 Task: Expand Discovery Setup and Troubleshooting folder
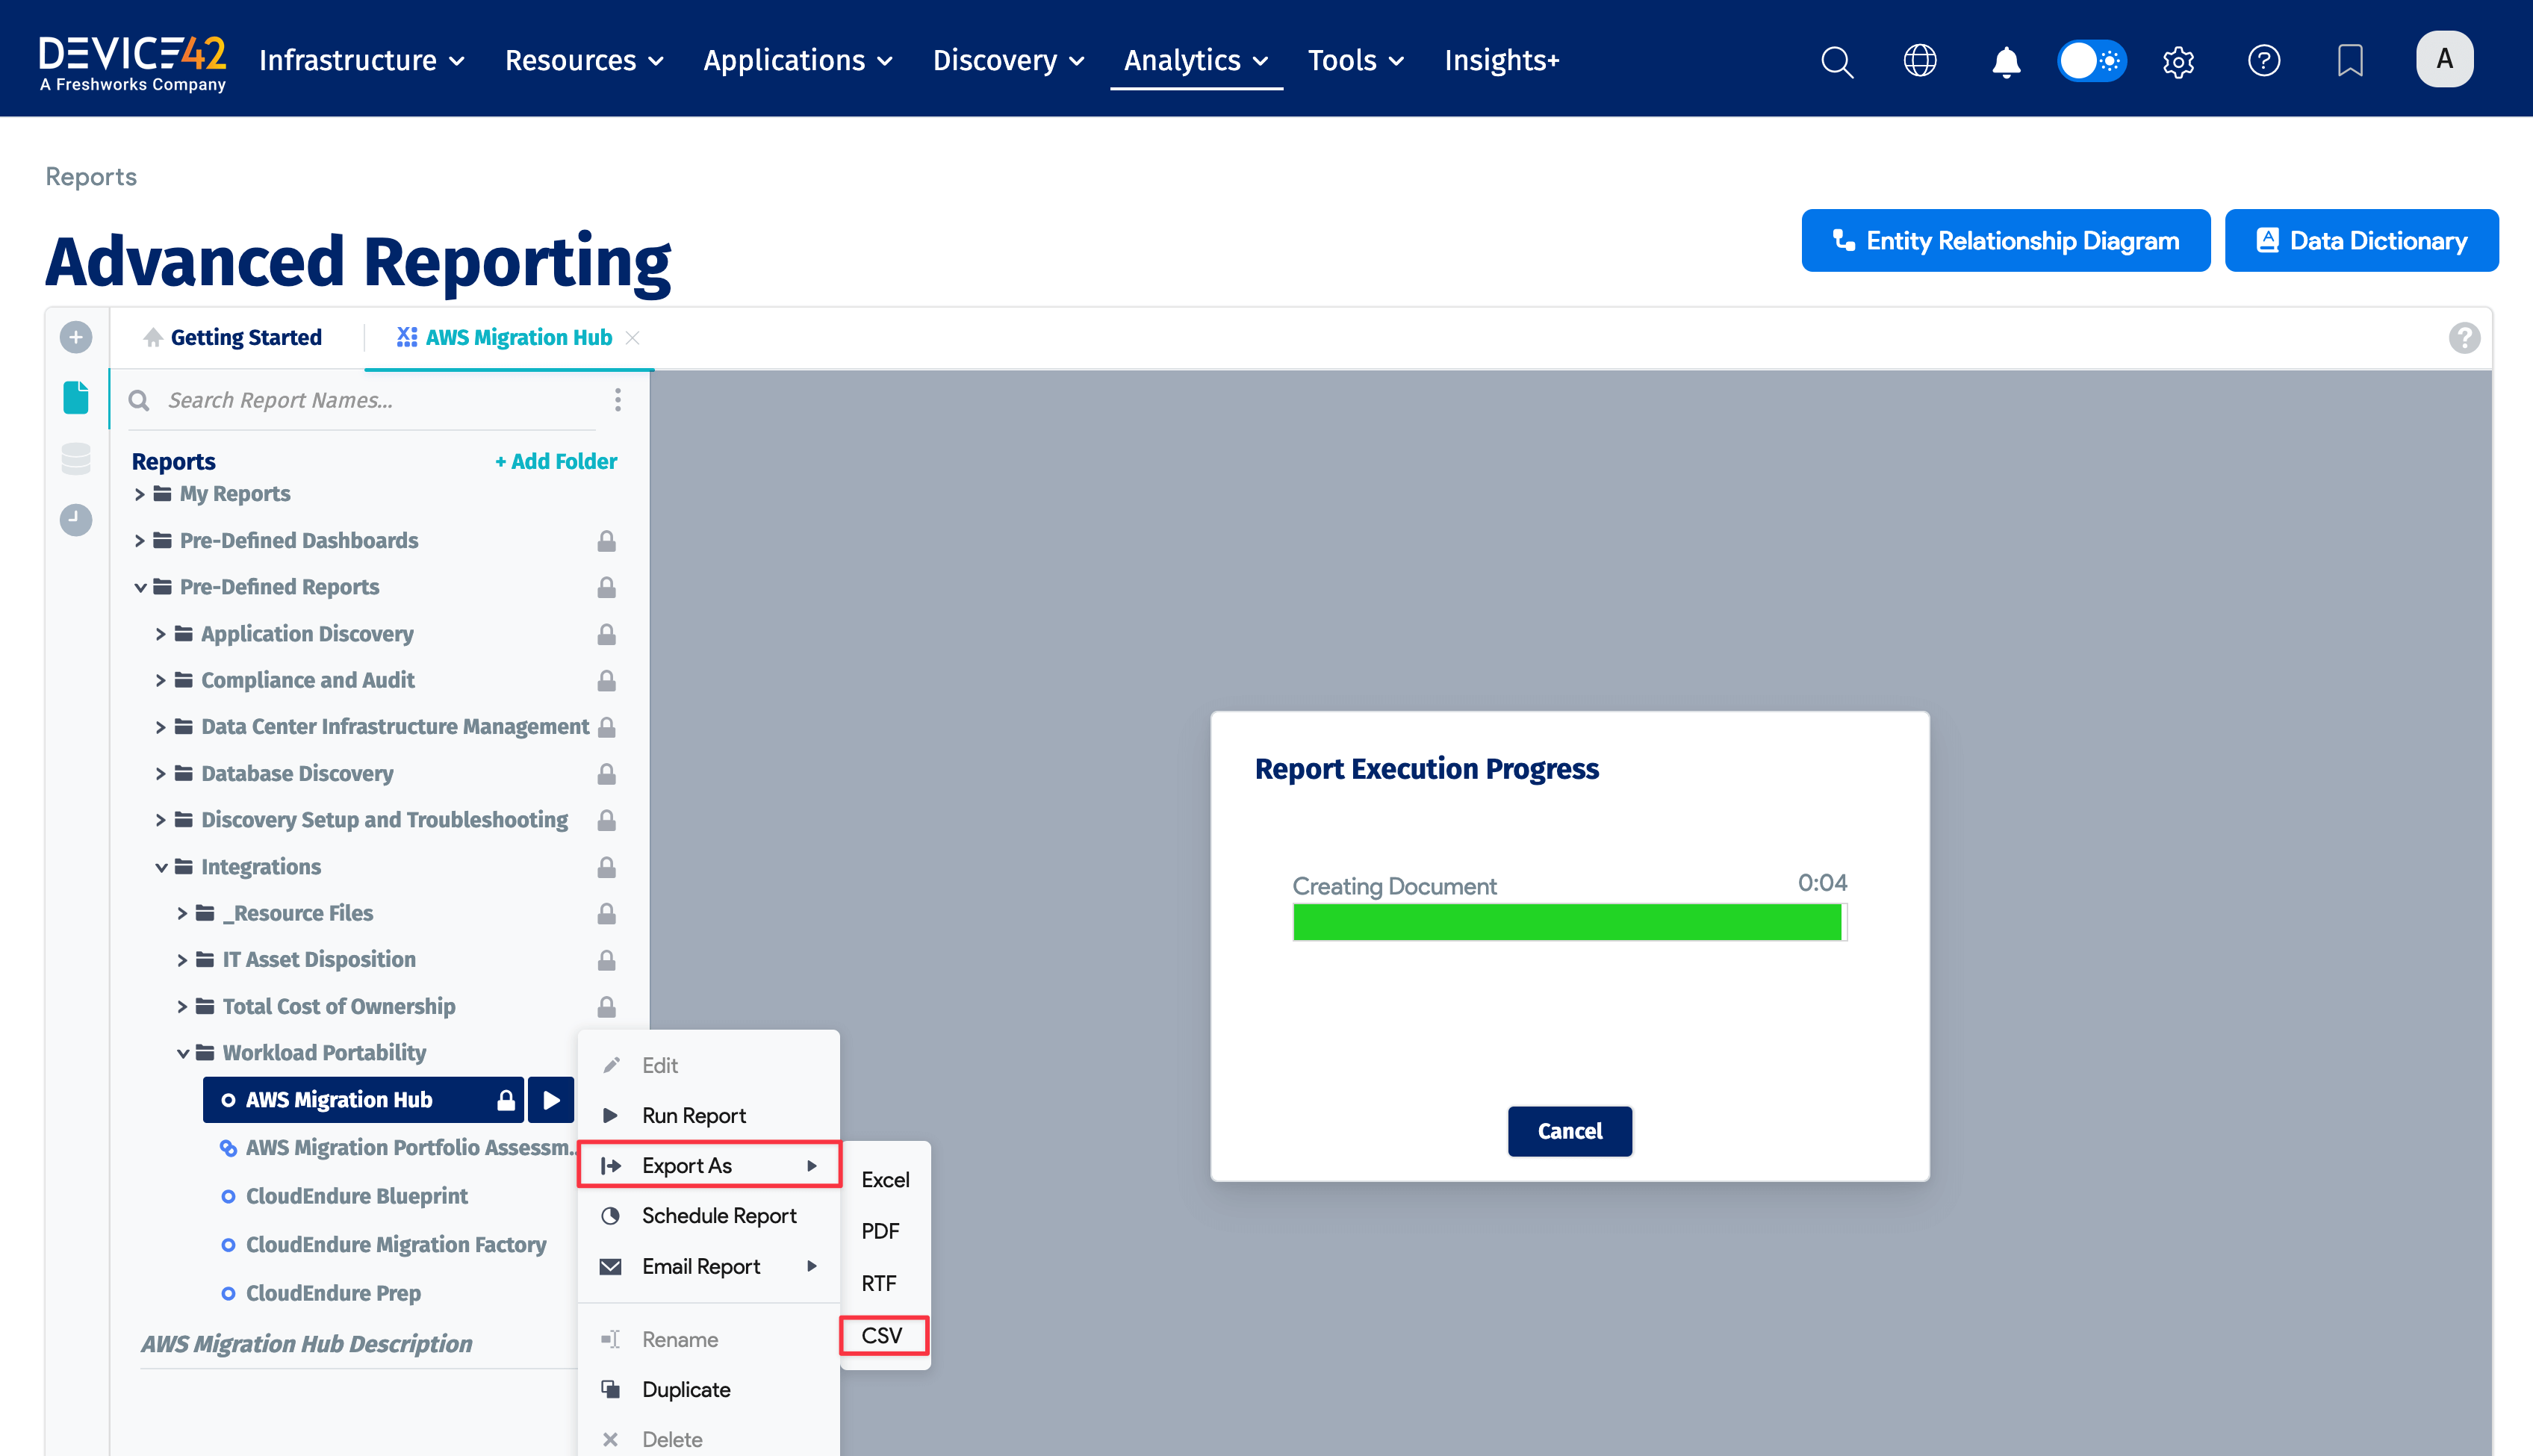(x=160, y=820)
